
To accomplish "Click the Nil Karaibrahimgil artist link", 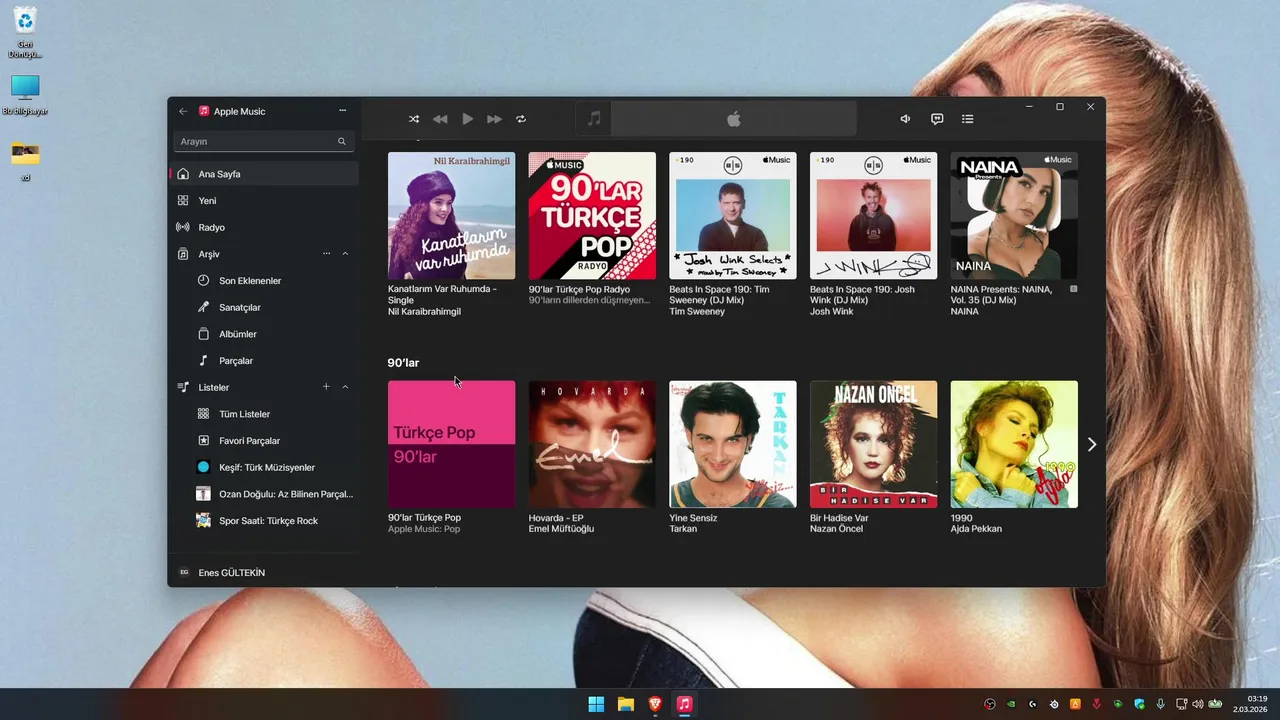I will point(424,312).
